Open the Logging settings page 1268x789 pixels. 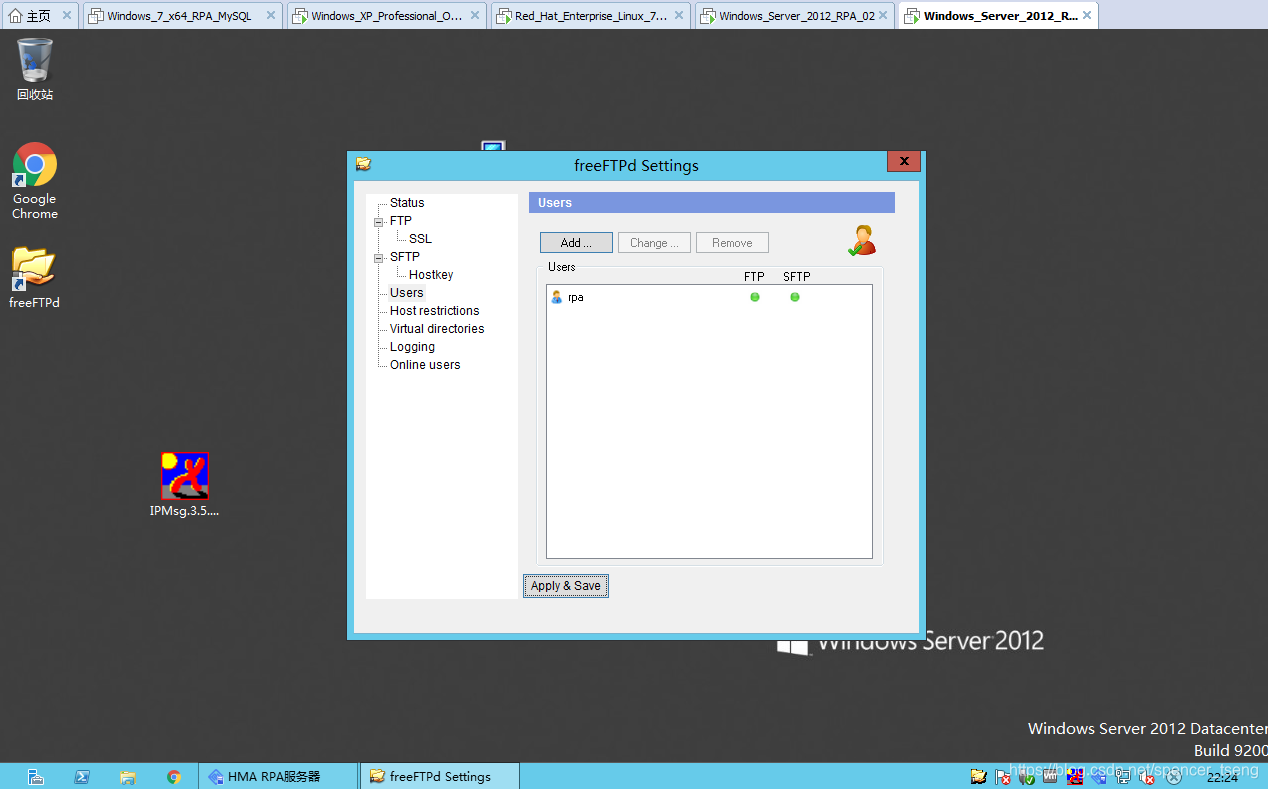click(412, 347)
